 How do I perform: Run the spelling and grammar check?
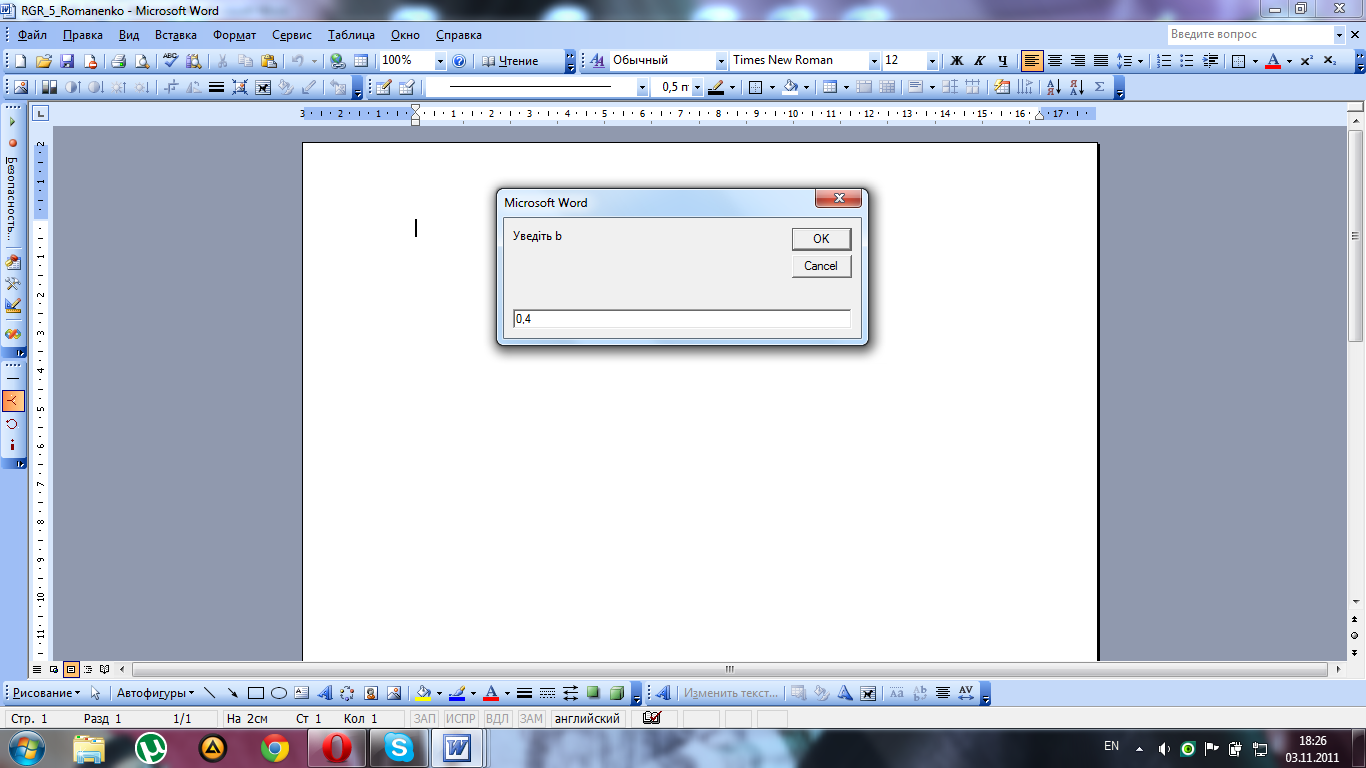[x=171, y=61]
